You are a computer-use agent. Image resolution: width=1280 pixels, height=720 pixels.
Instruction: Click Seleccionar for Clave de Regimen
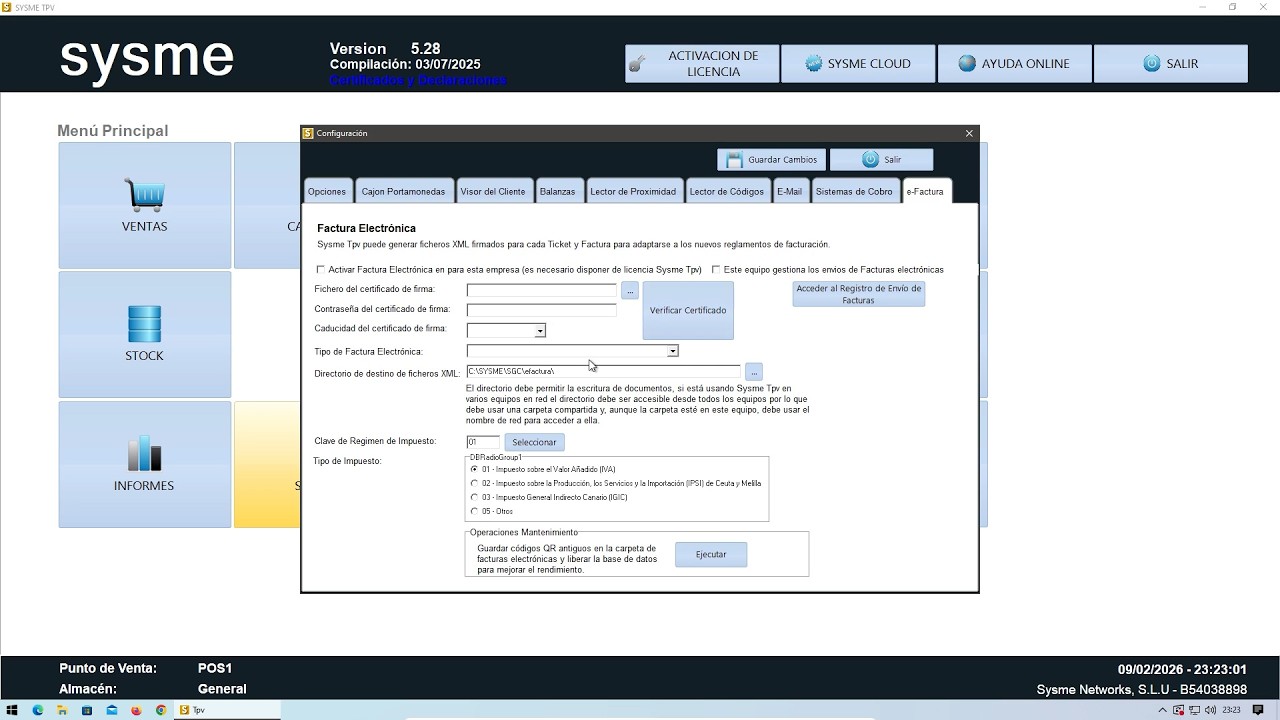[534, 442]
